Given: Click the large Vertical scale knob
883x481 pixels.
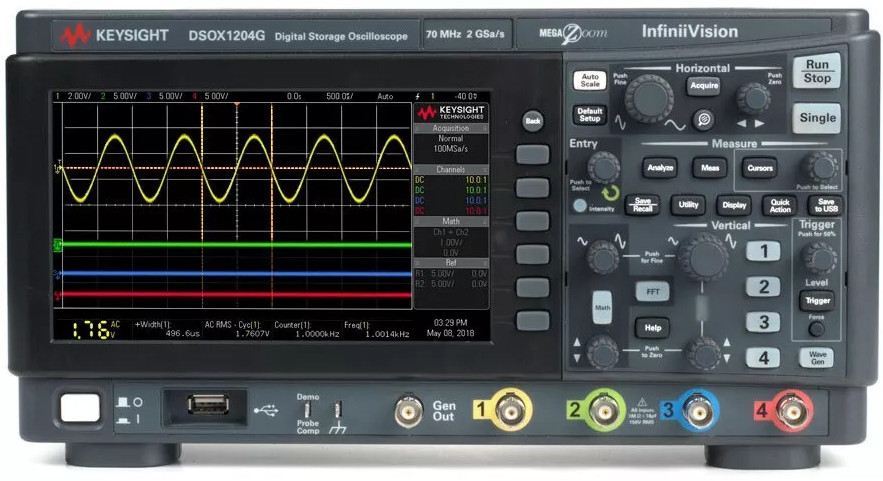Looking at the screenshot, I should click(702, 257).
